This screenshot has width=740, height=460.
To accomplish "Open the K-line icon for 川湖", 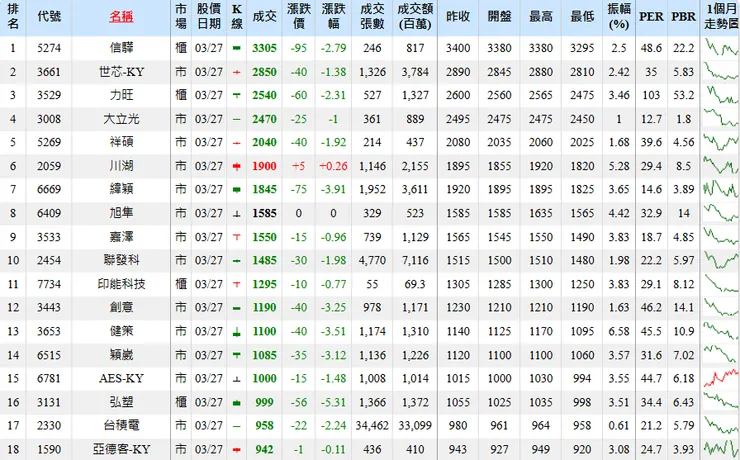I will pos(237,166).
